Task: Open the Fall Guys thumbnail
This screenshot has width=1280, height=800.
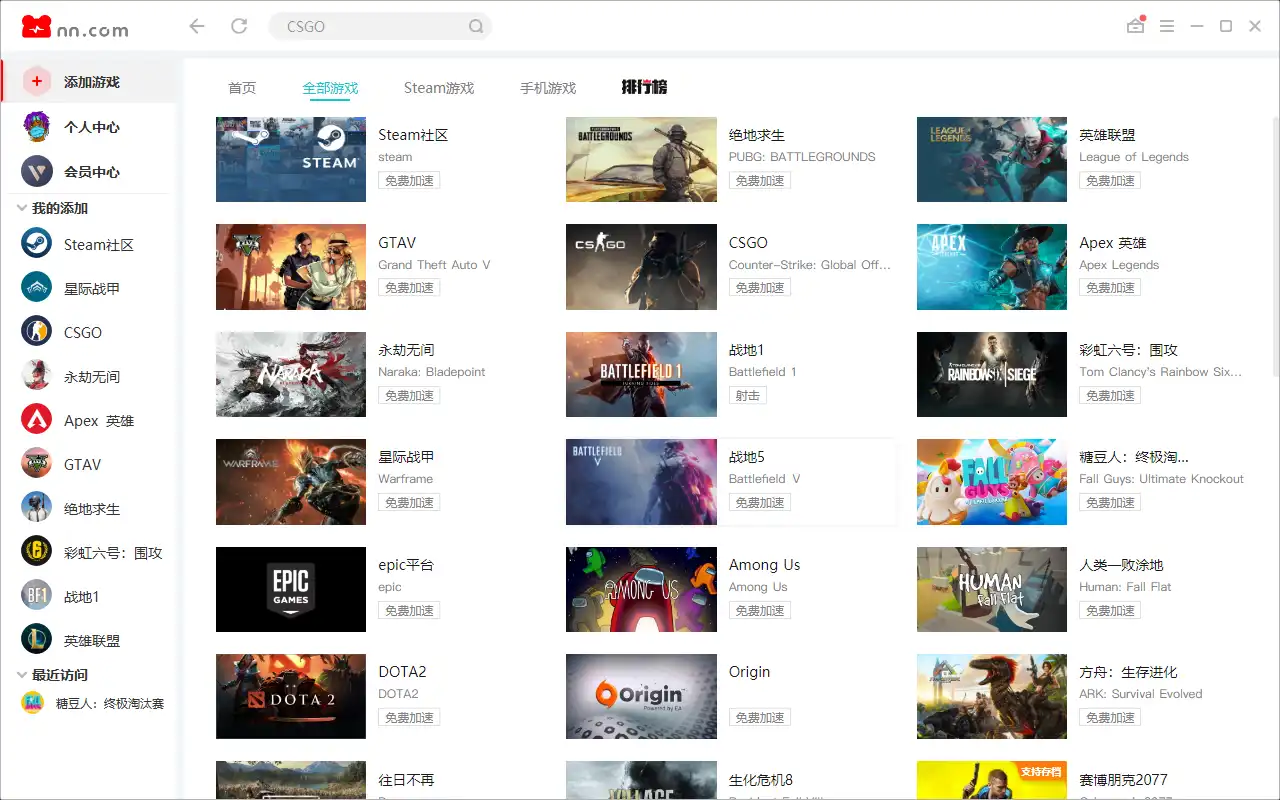Action: coord(992,482)
